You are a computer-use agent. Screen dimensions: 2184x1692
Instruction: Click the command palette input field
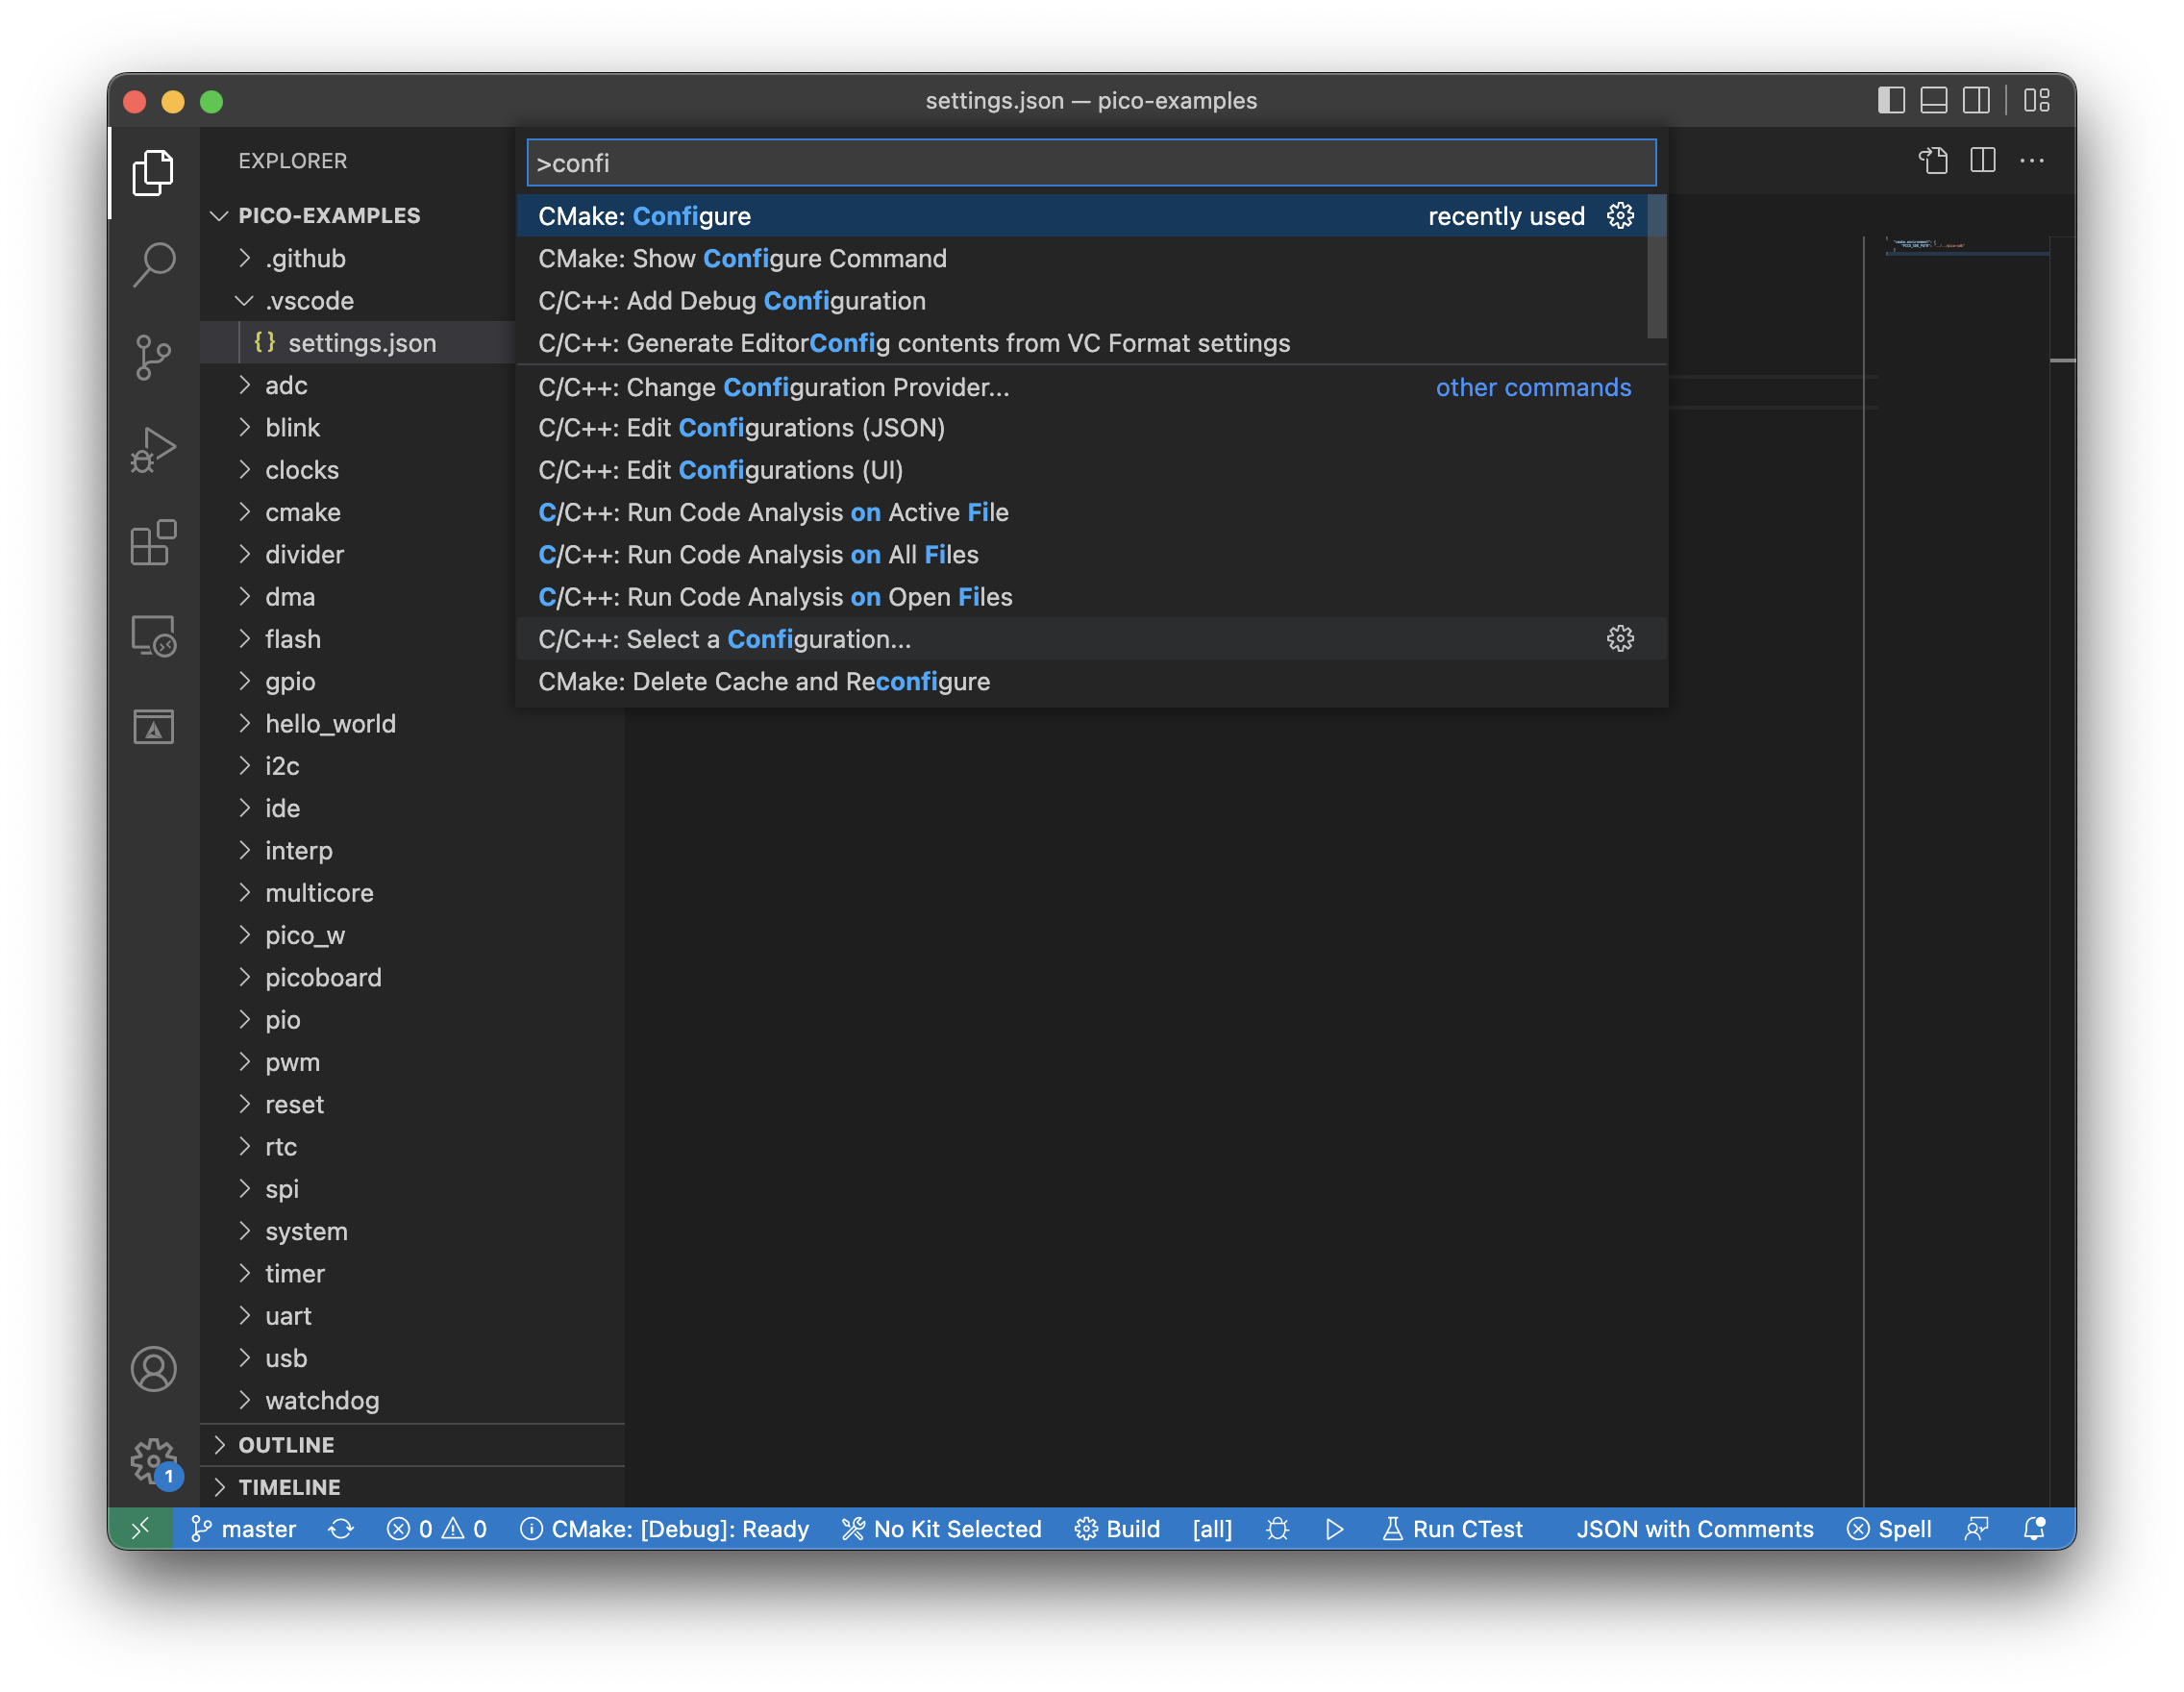click(x=1091, y=162)
